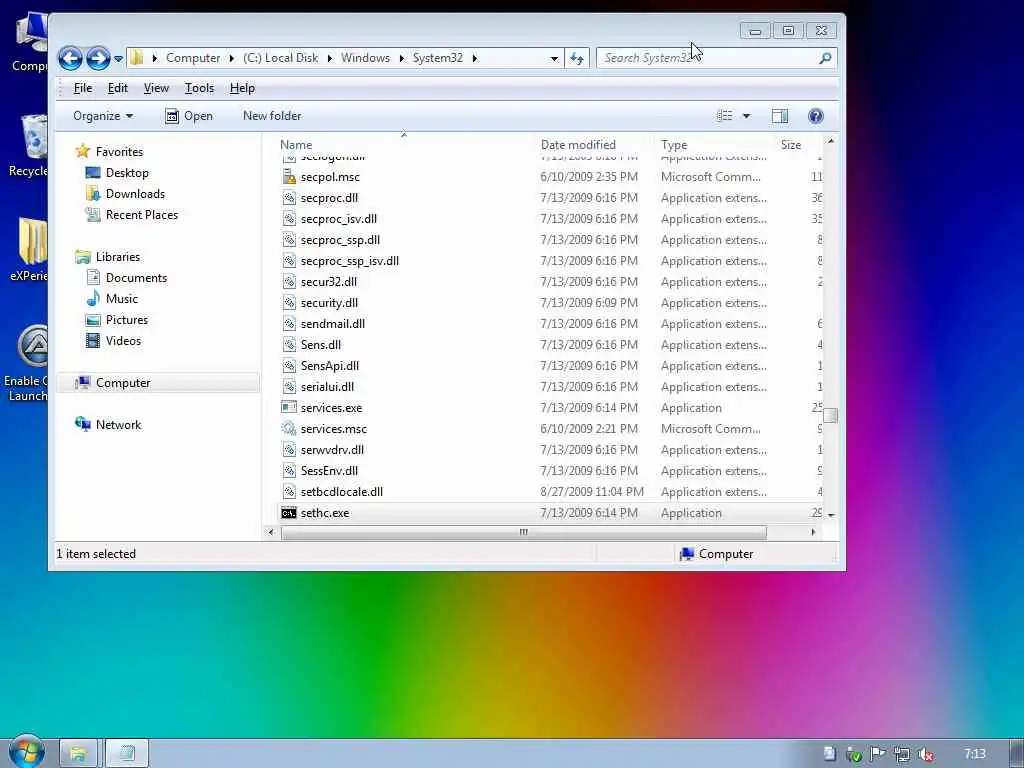This screenshot has width=1024, height=768.
Task: Refresh the System32 folder view
Action: point(577,58)
